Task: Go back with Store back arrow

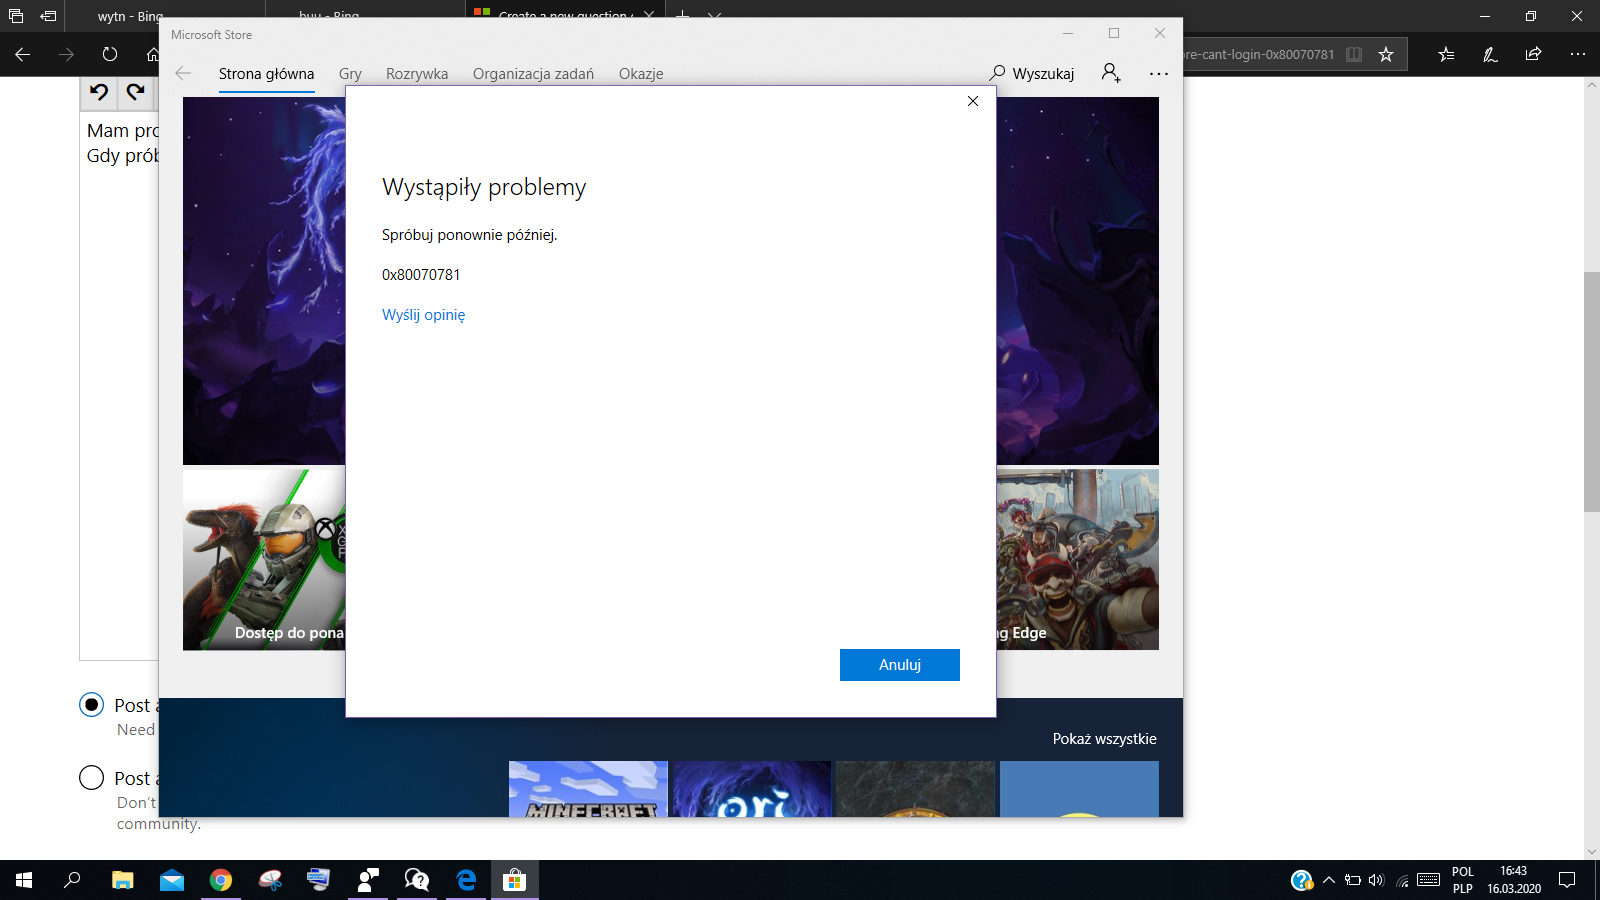Action: pos(183,73)
